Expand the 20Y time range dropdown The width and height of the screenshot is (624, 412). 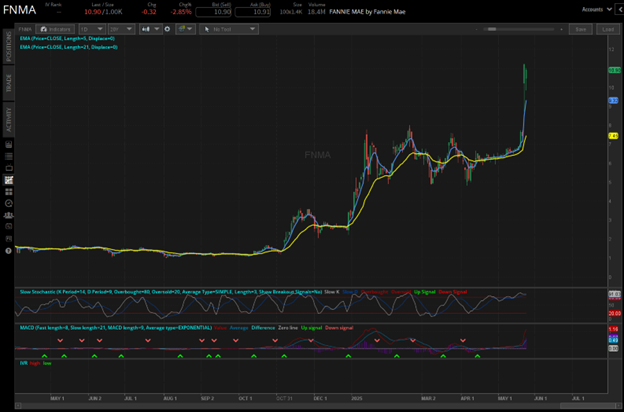pos(120,29)
